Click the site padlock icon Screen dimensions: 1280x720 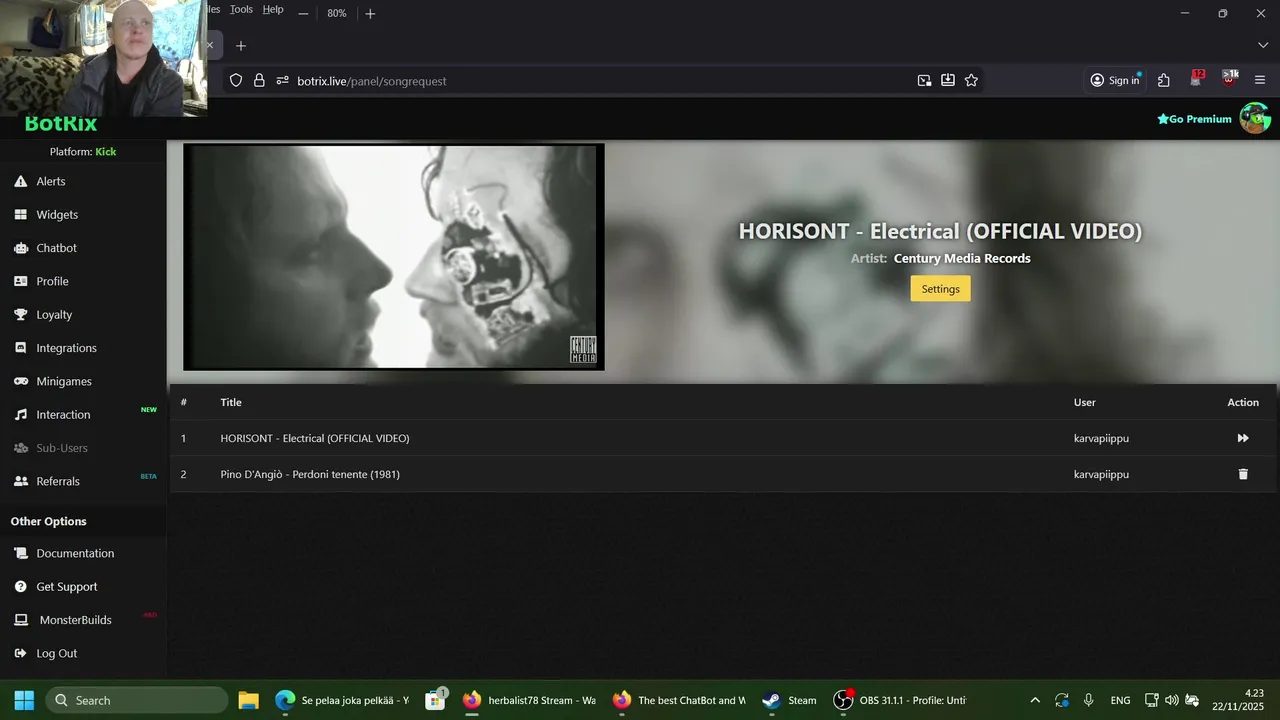point(259,81)
